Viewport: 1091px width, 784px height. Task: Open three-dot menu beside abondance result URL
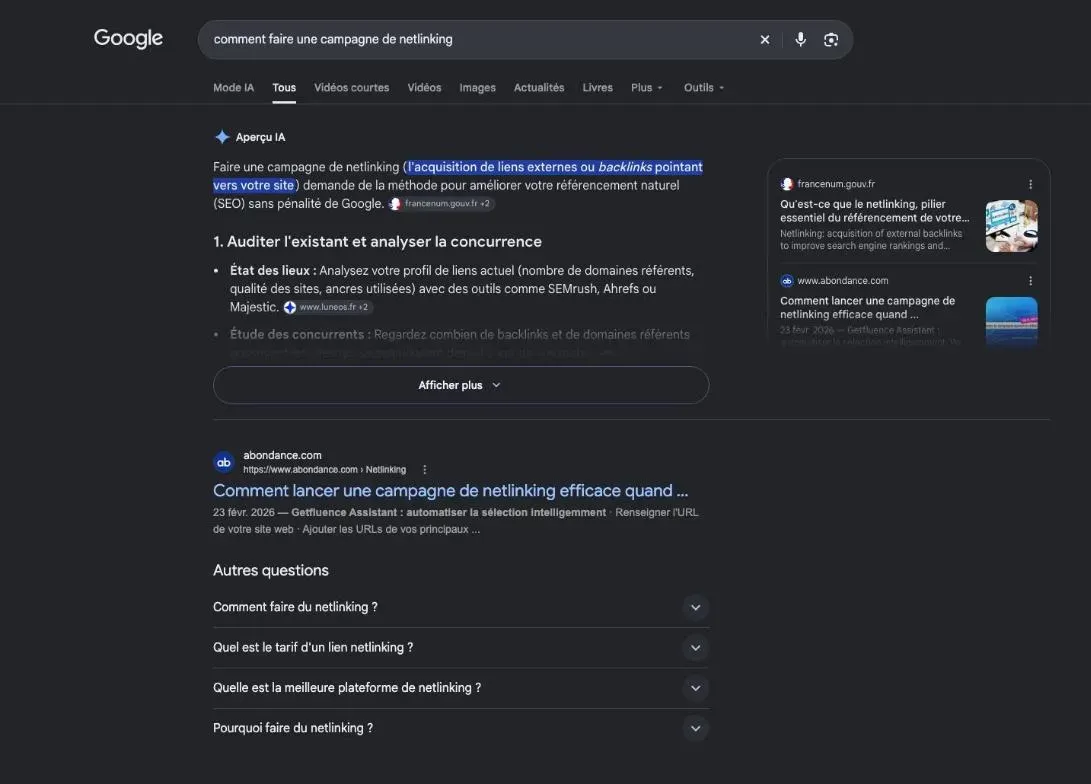[x=424, y=470]
